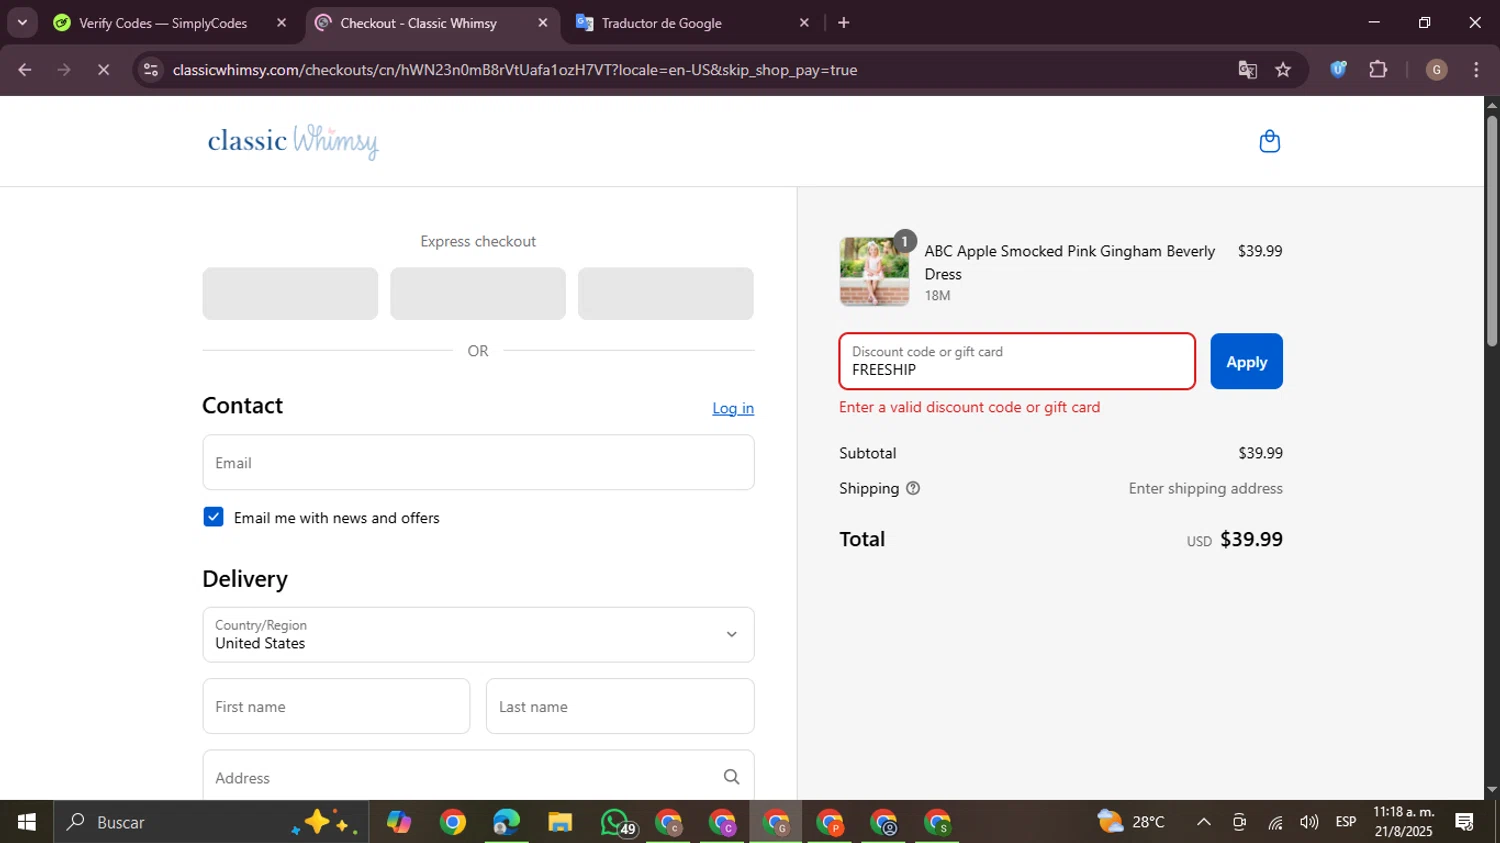The width and height of the screenshot is (1500, 843).
Task: Expand the Country/Region dropdown
Action: (x=478, y=634)
